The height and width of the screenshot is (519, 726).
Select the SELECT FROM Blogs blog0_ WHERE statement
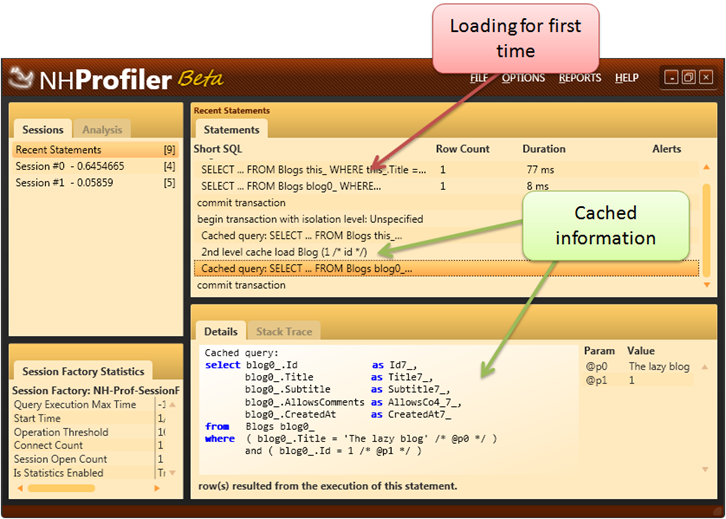(446, 186)
